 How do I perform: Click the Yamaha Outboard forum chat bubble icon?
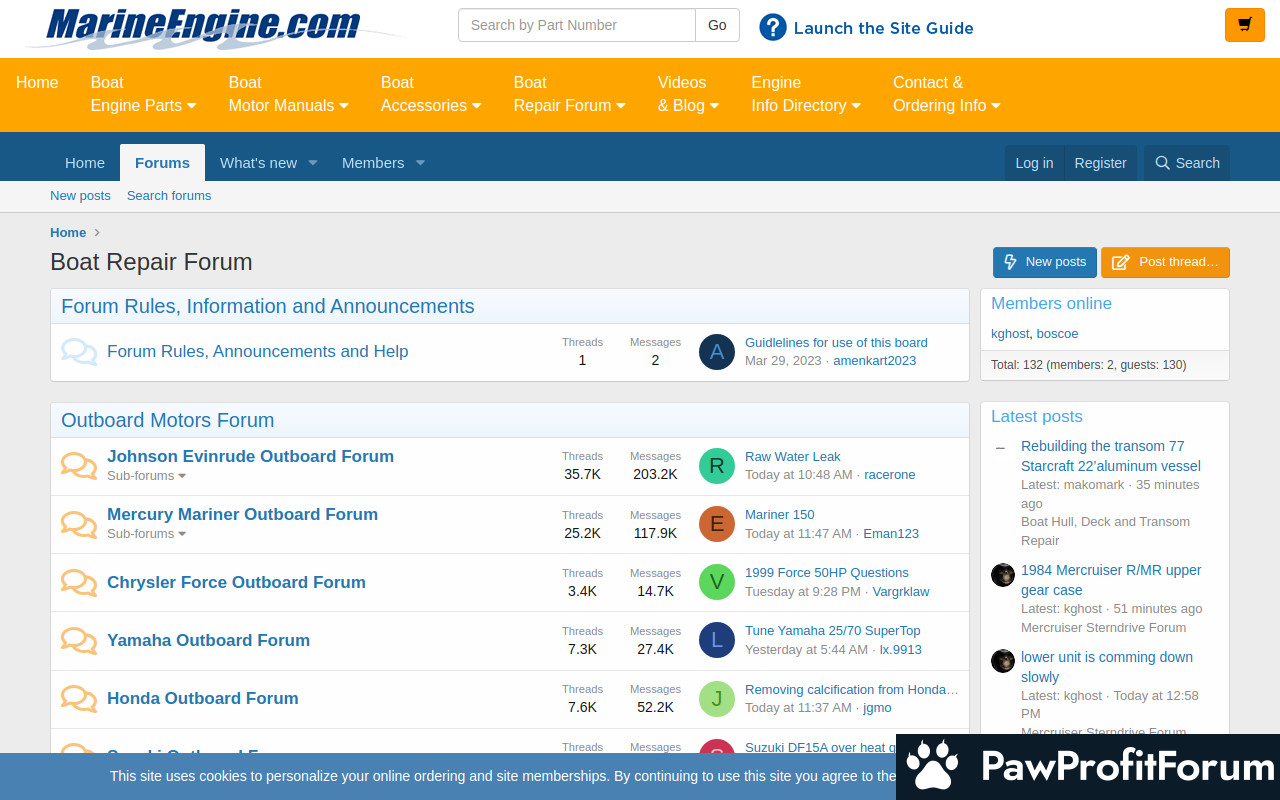[79, 640]
